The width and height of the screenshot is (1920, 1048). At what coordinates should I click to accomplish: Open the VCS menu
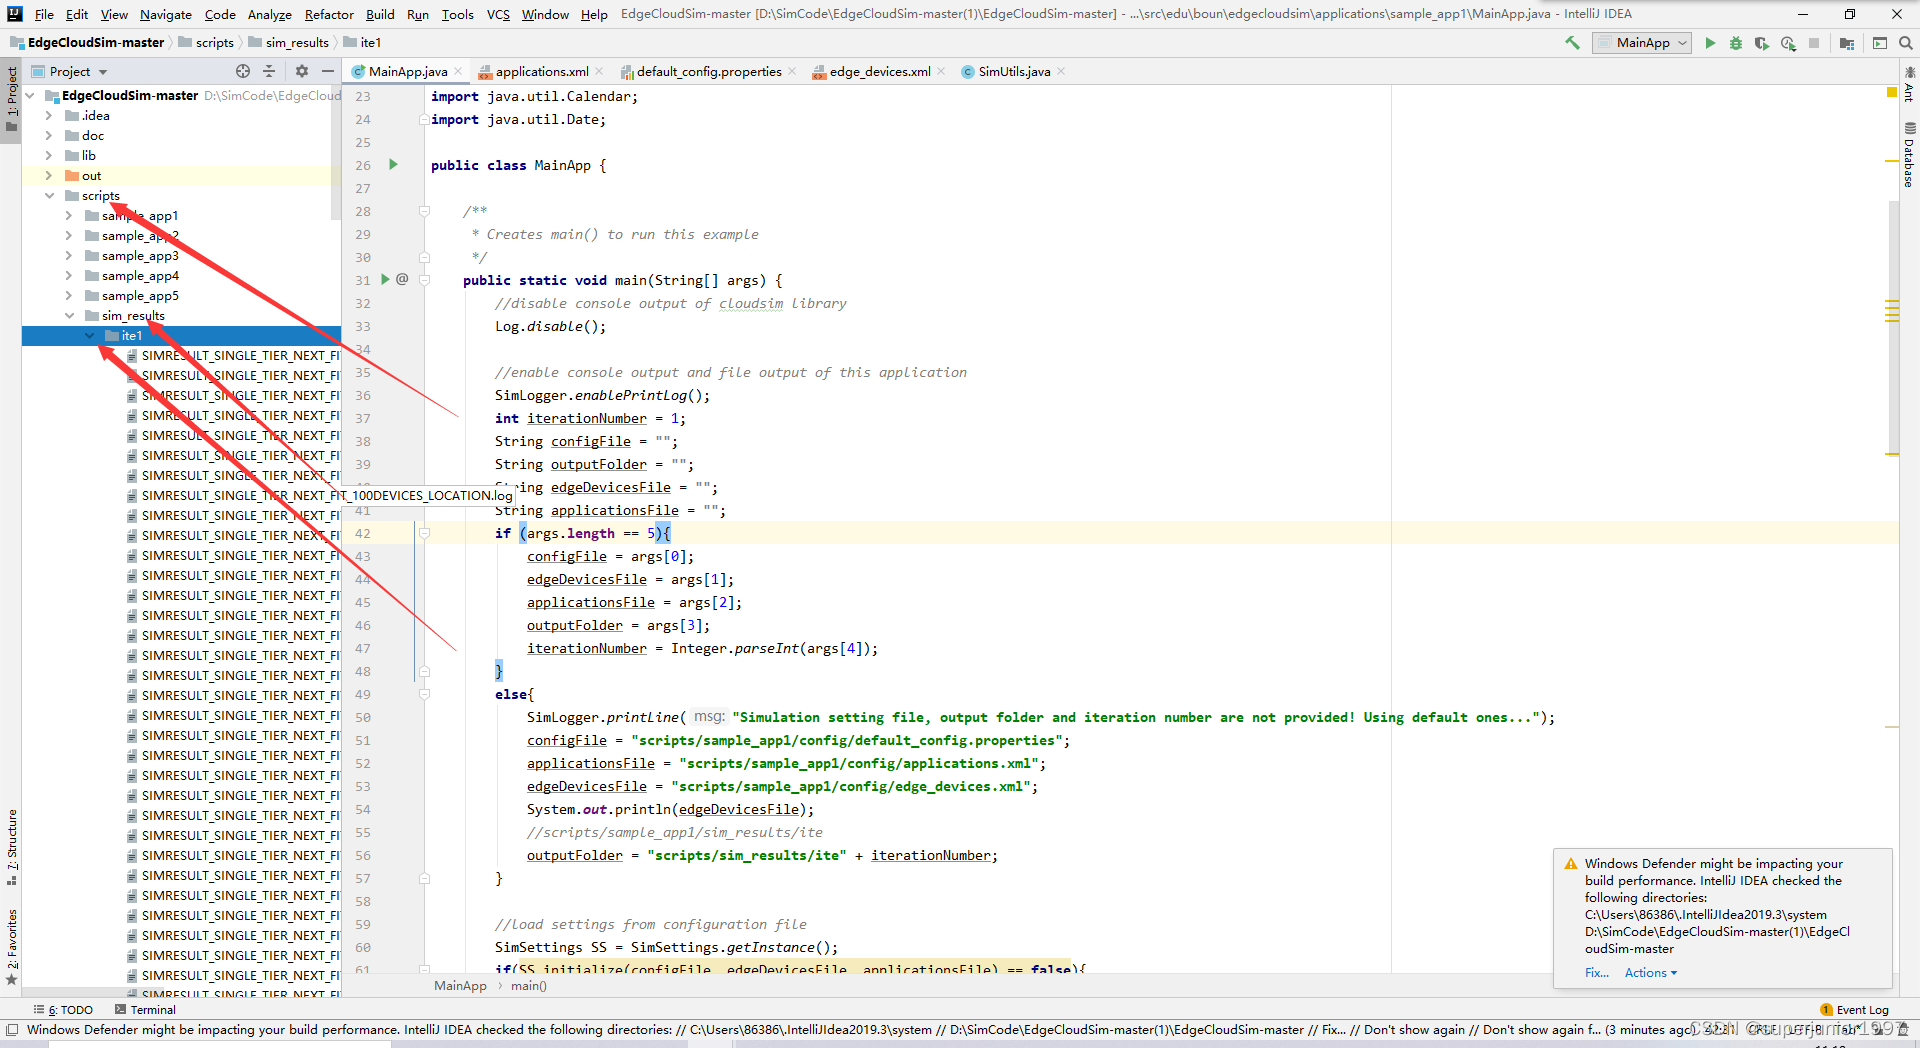point(498,14)
